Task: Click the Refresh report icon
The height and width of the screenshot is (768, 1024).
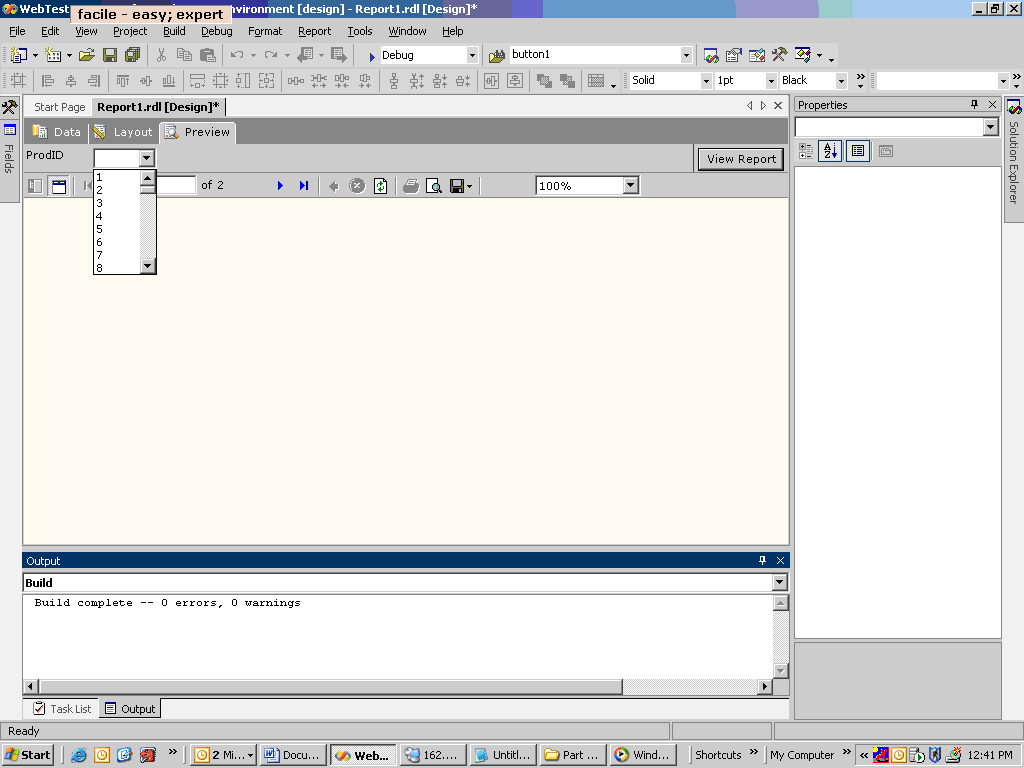Action: click(380, 186)
